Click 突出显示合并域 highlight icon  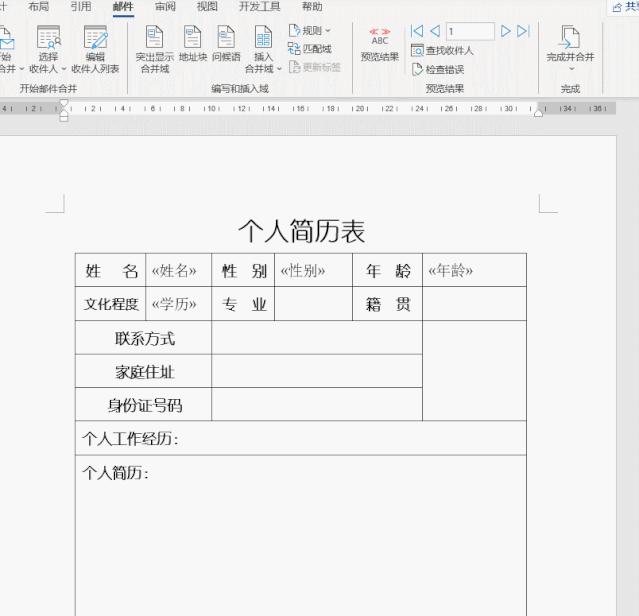tap(154, 37)
